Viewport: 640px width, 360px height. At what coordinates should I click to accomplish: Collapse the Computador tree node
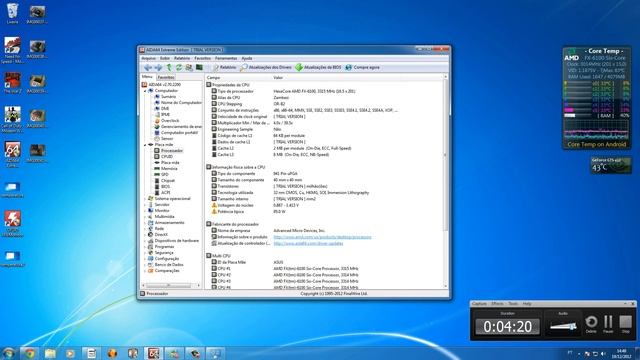pyautogui.click(x=145, y=91)
